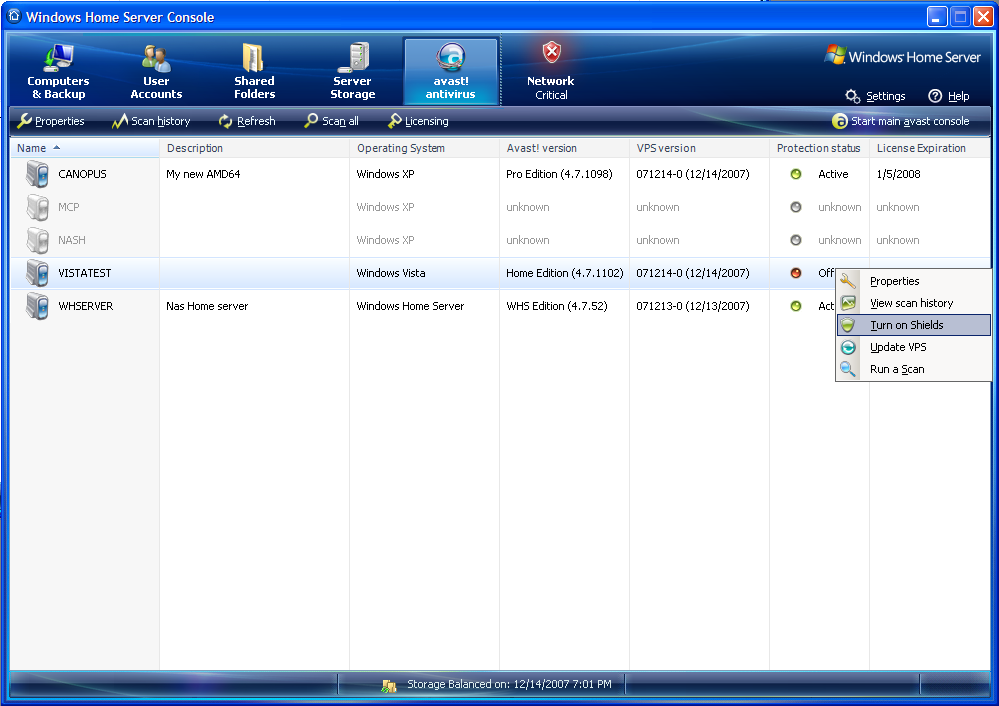Maximize the Windows Home Server Console window

coord(960,17)
